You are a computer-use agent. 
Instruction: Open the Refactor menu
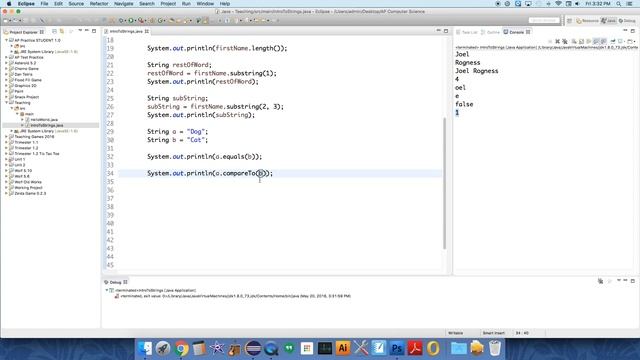point(99,4)
